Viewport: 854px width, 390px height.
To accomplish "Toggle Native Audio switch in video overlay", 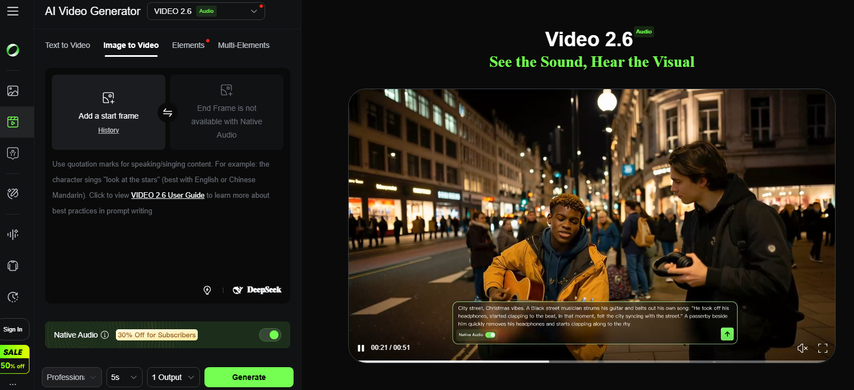I will [491, 335].
